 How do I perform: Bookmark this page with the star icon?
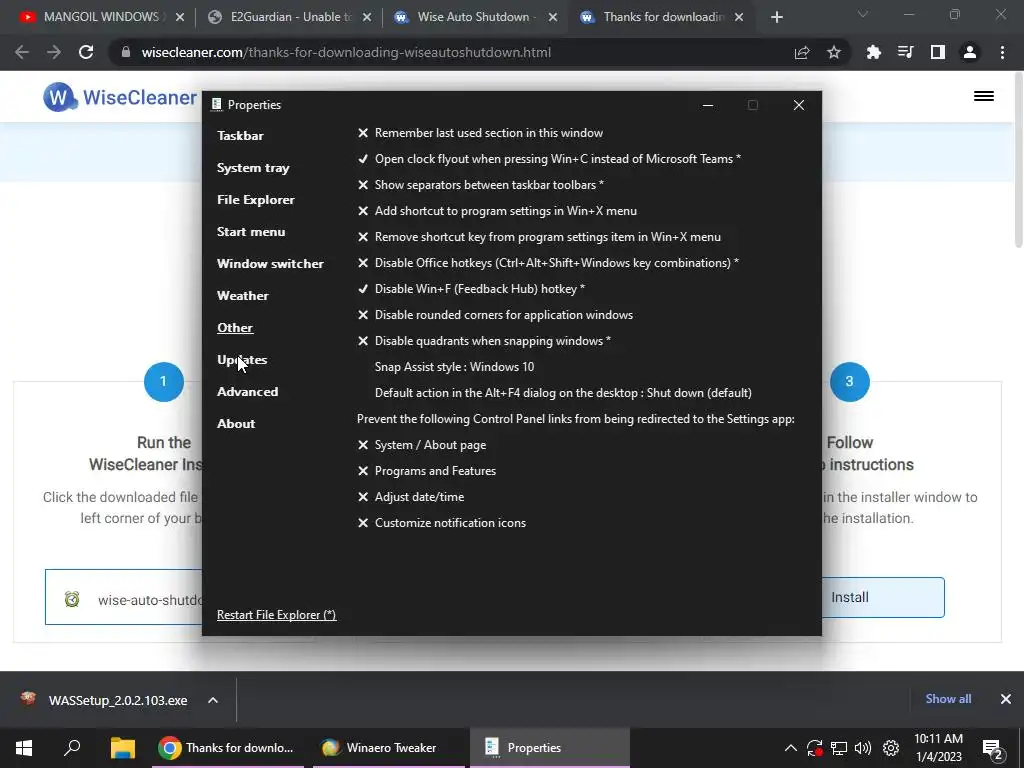pyautogui.click(x=833, y=52)
